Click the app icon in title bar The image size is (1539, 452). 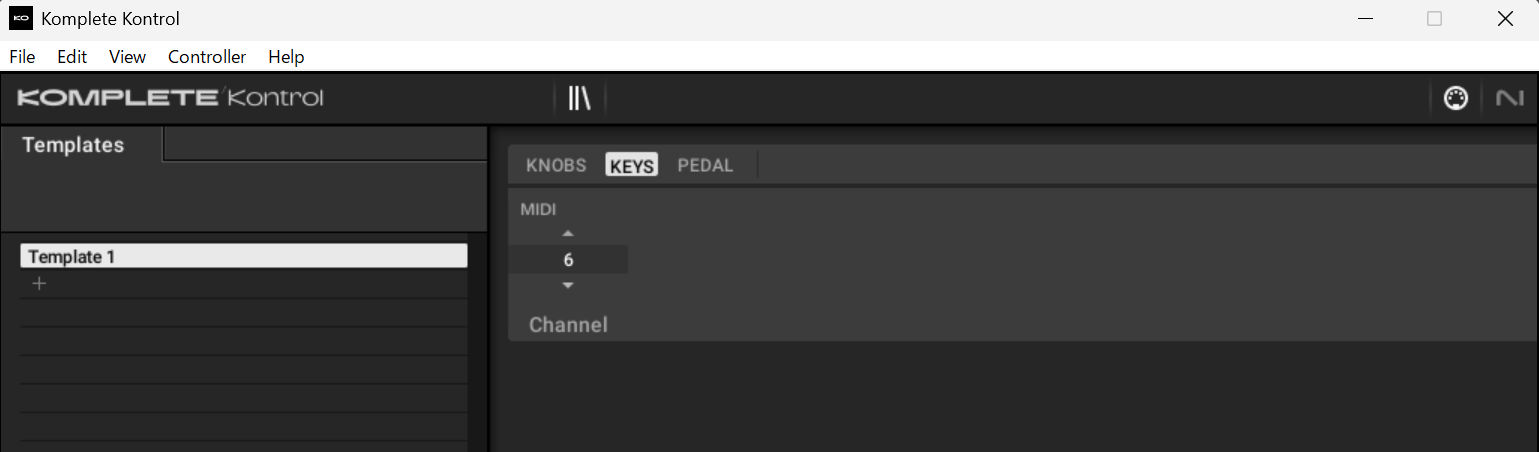21,19
